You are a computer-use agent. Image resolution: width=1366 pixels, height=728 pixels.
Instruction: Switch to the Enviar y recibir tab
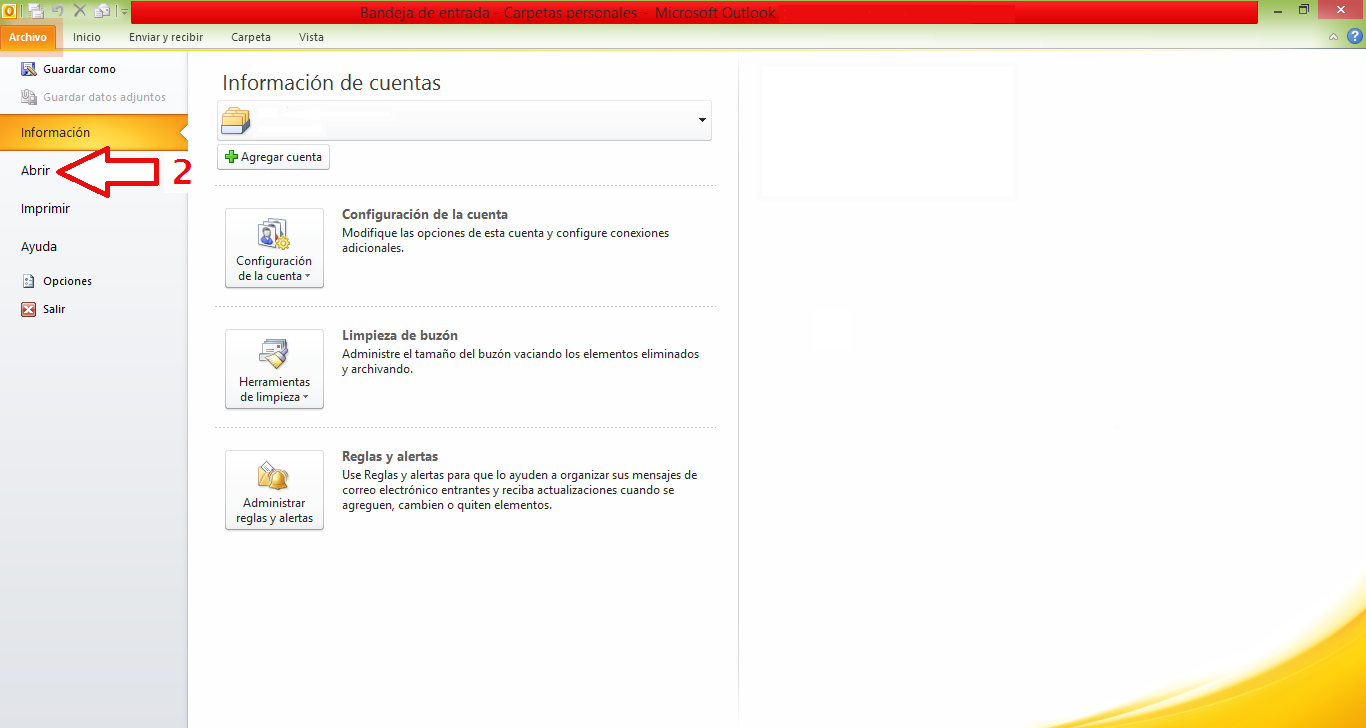166,37
